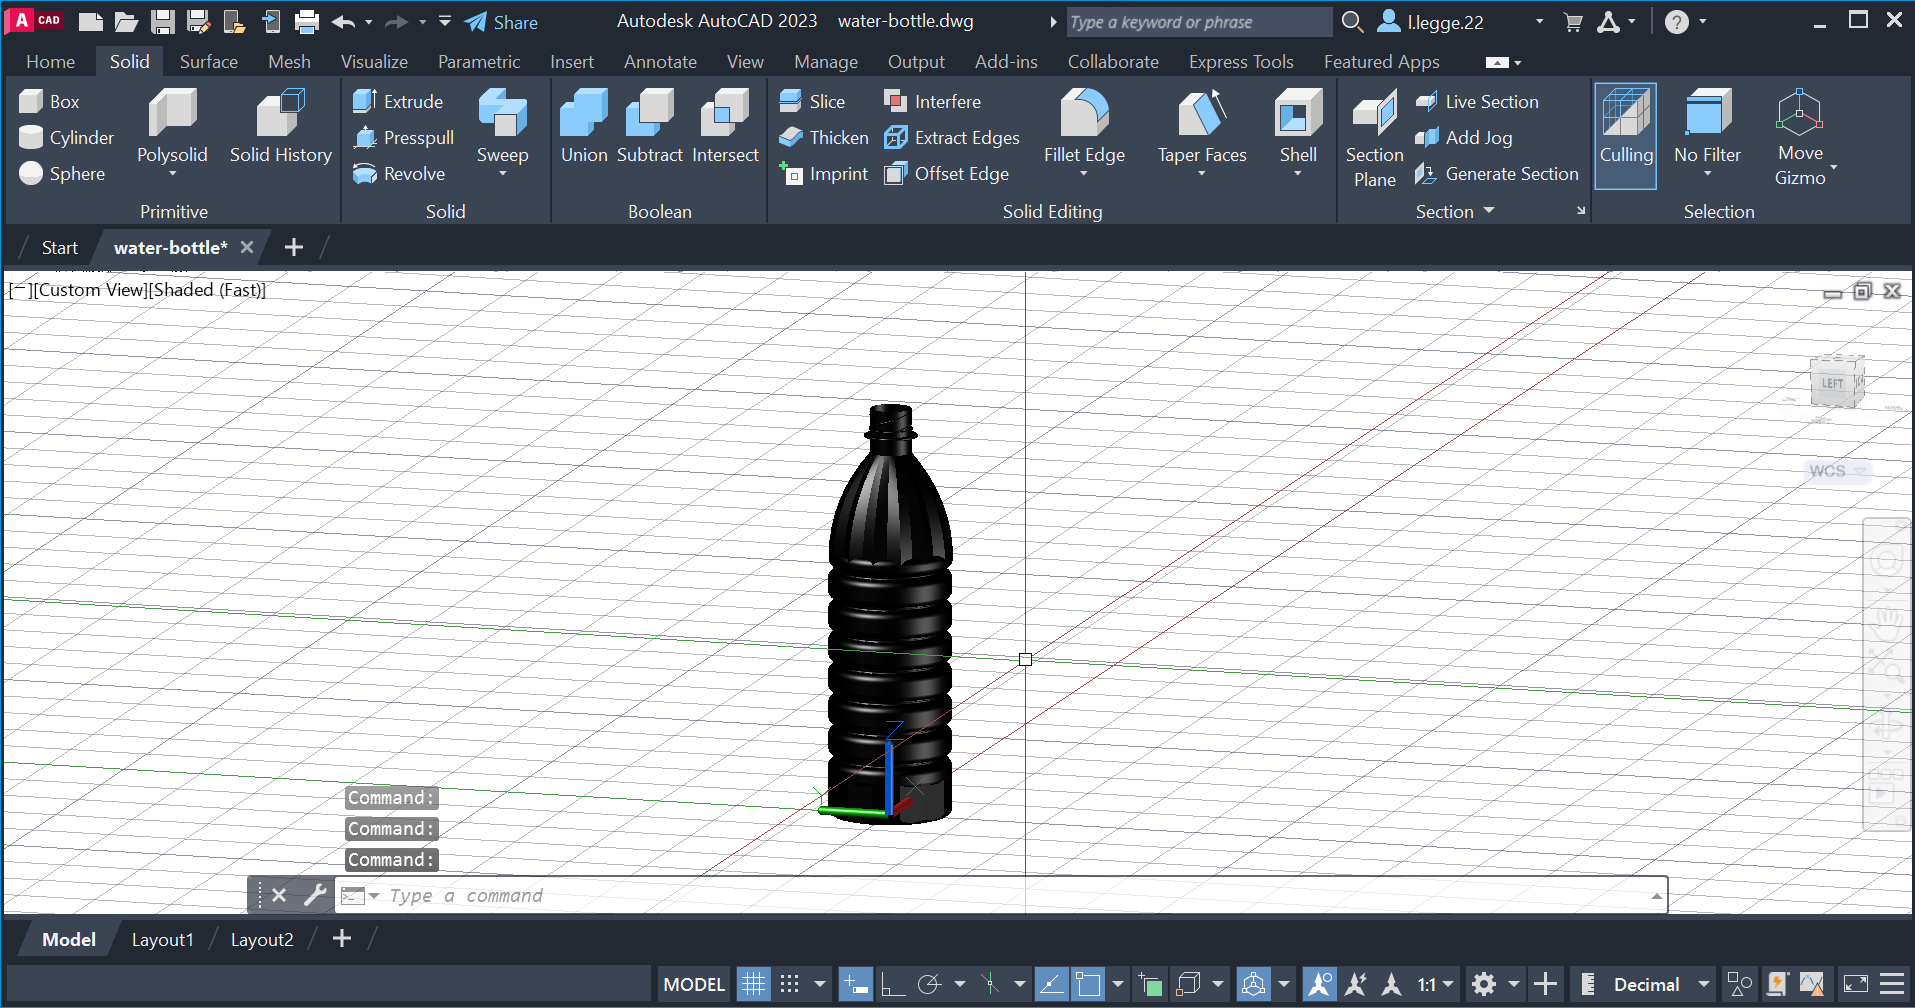Select the Sphere primitive tool

click(x=62, y=173)
